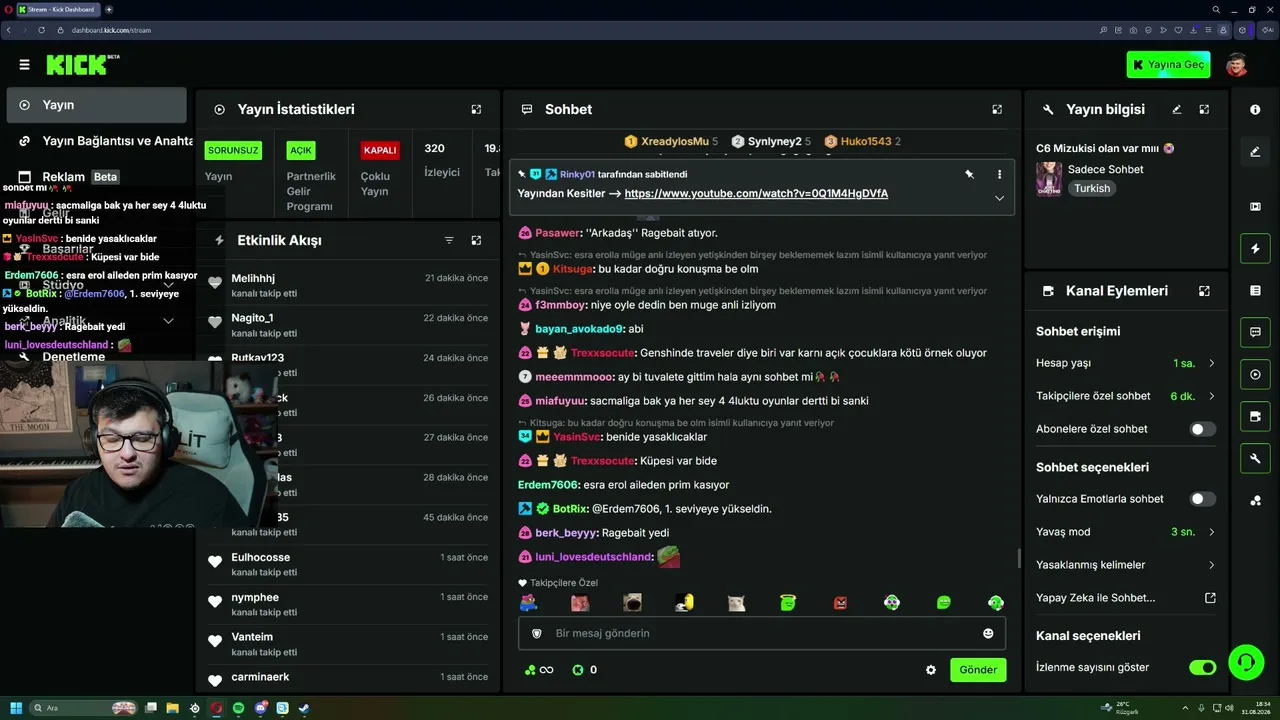Click username berk_beyyy in chat
1280x720 pixels.
[x=566, y=533]
